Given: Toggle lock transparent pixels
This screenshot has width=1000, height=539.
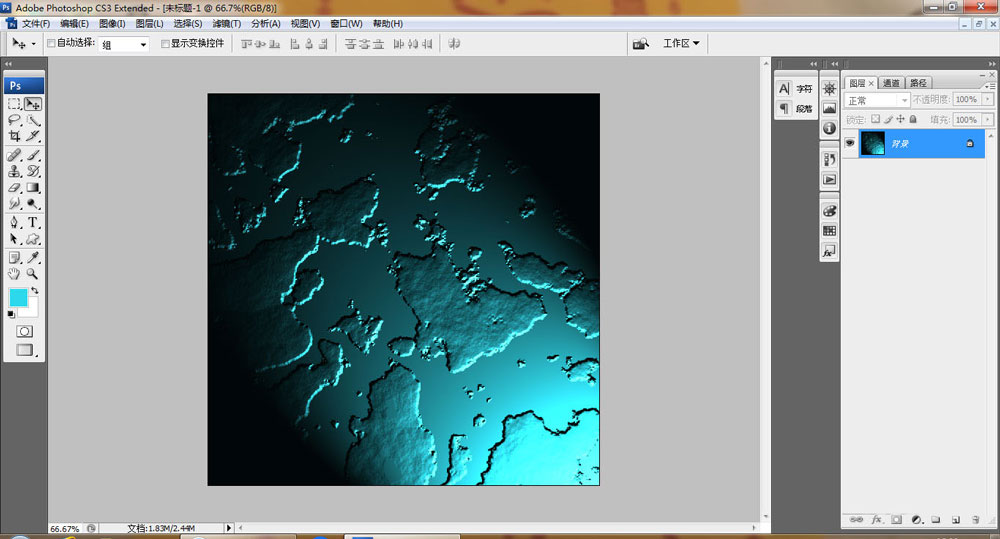Looking at the screenshot, I should 876,119.
